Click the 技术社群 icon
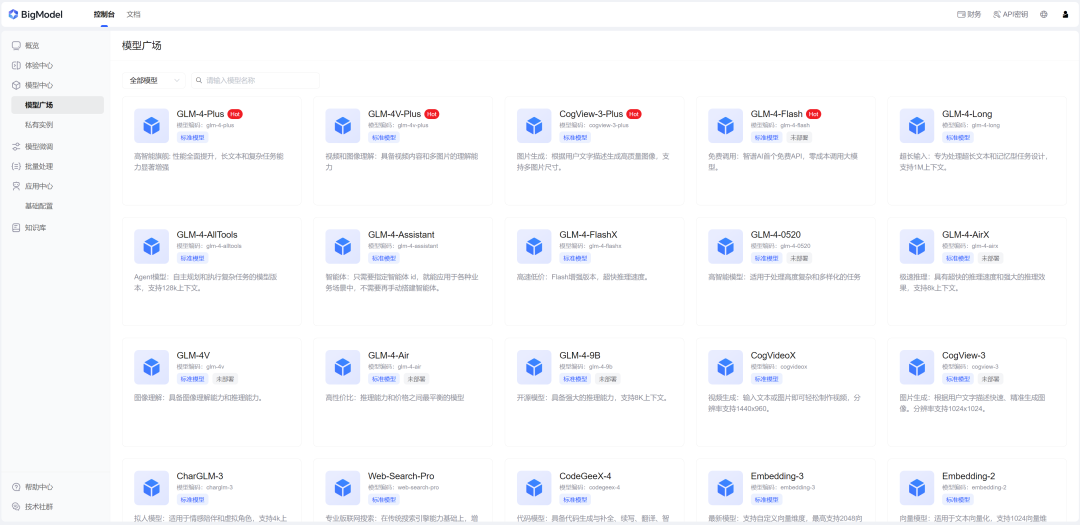The image size is (1080, 525). tap(16, 506)
